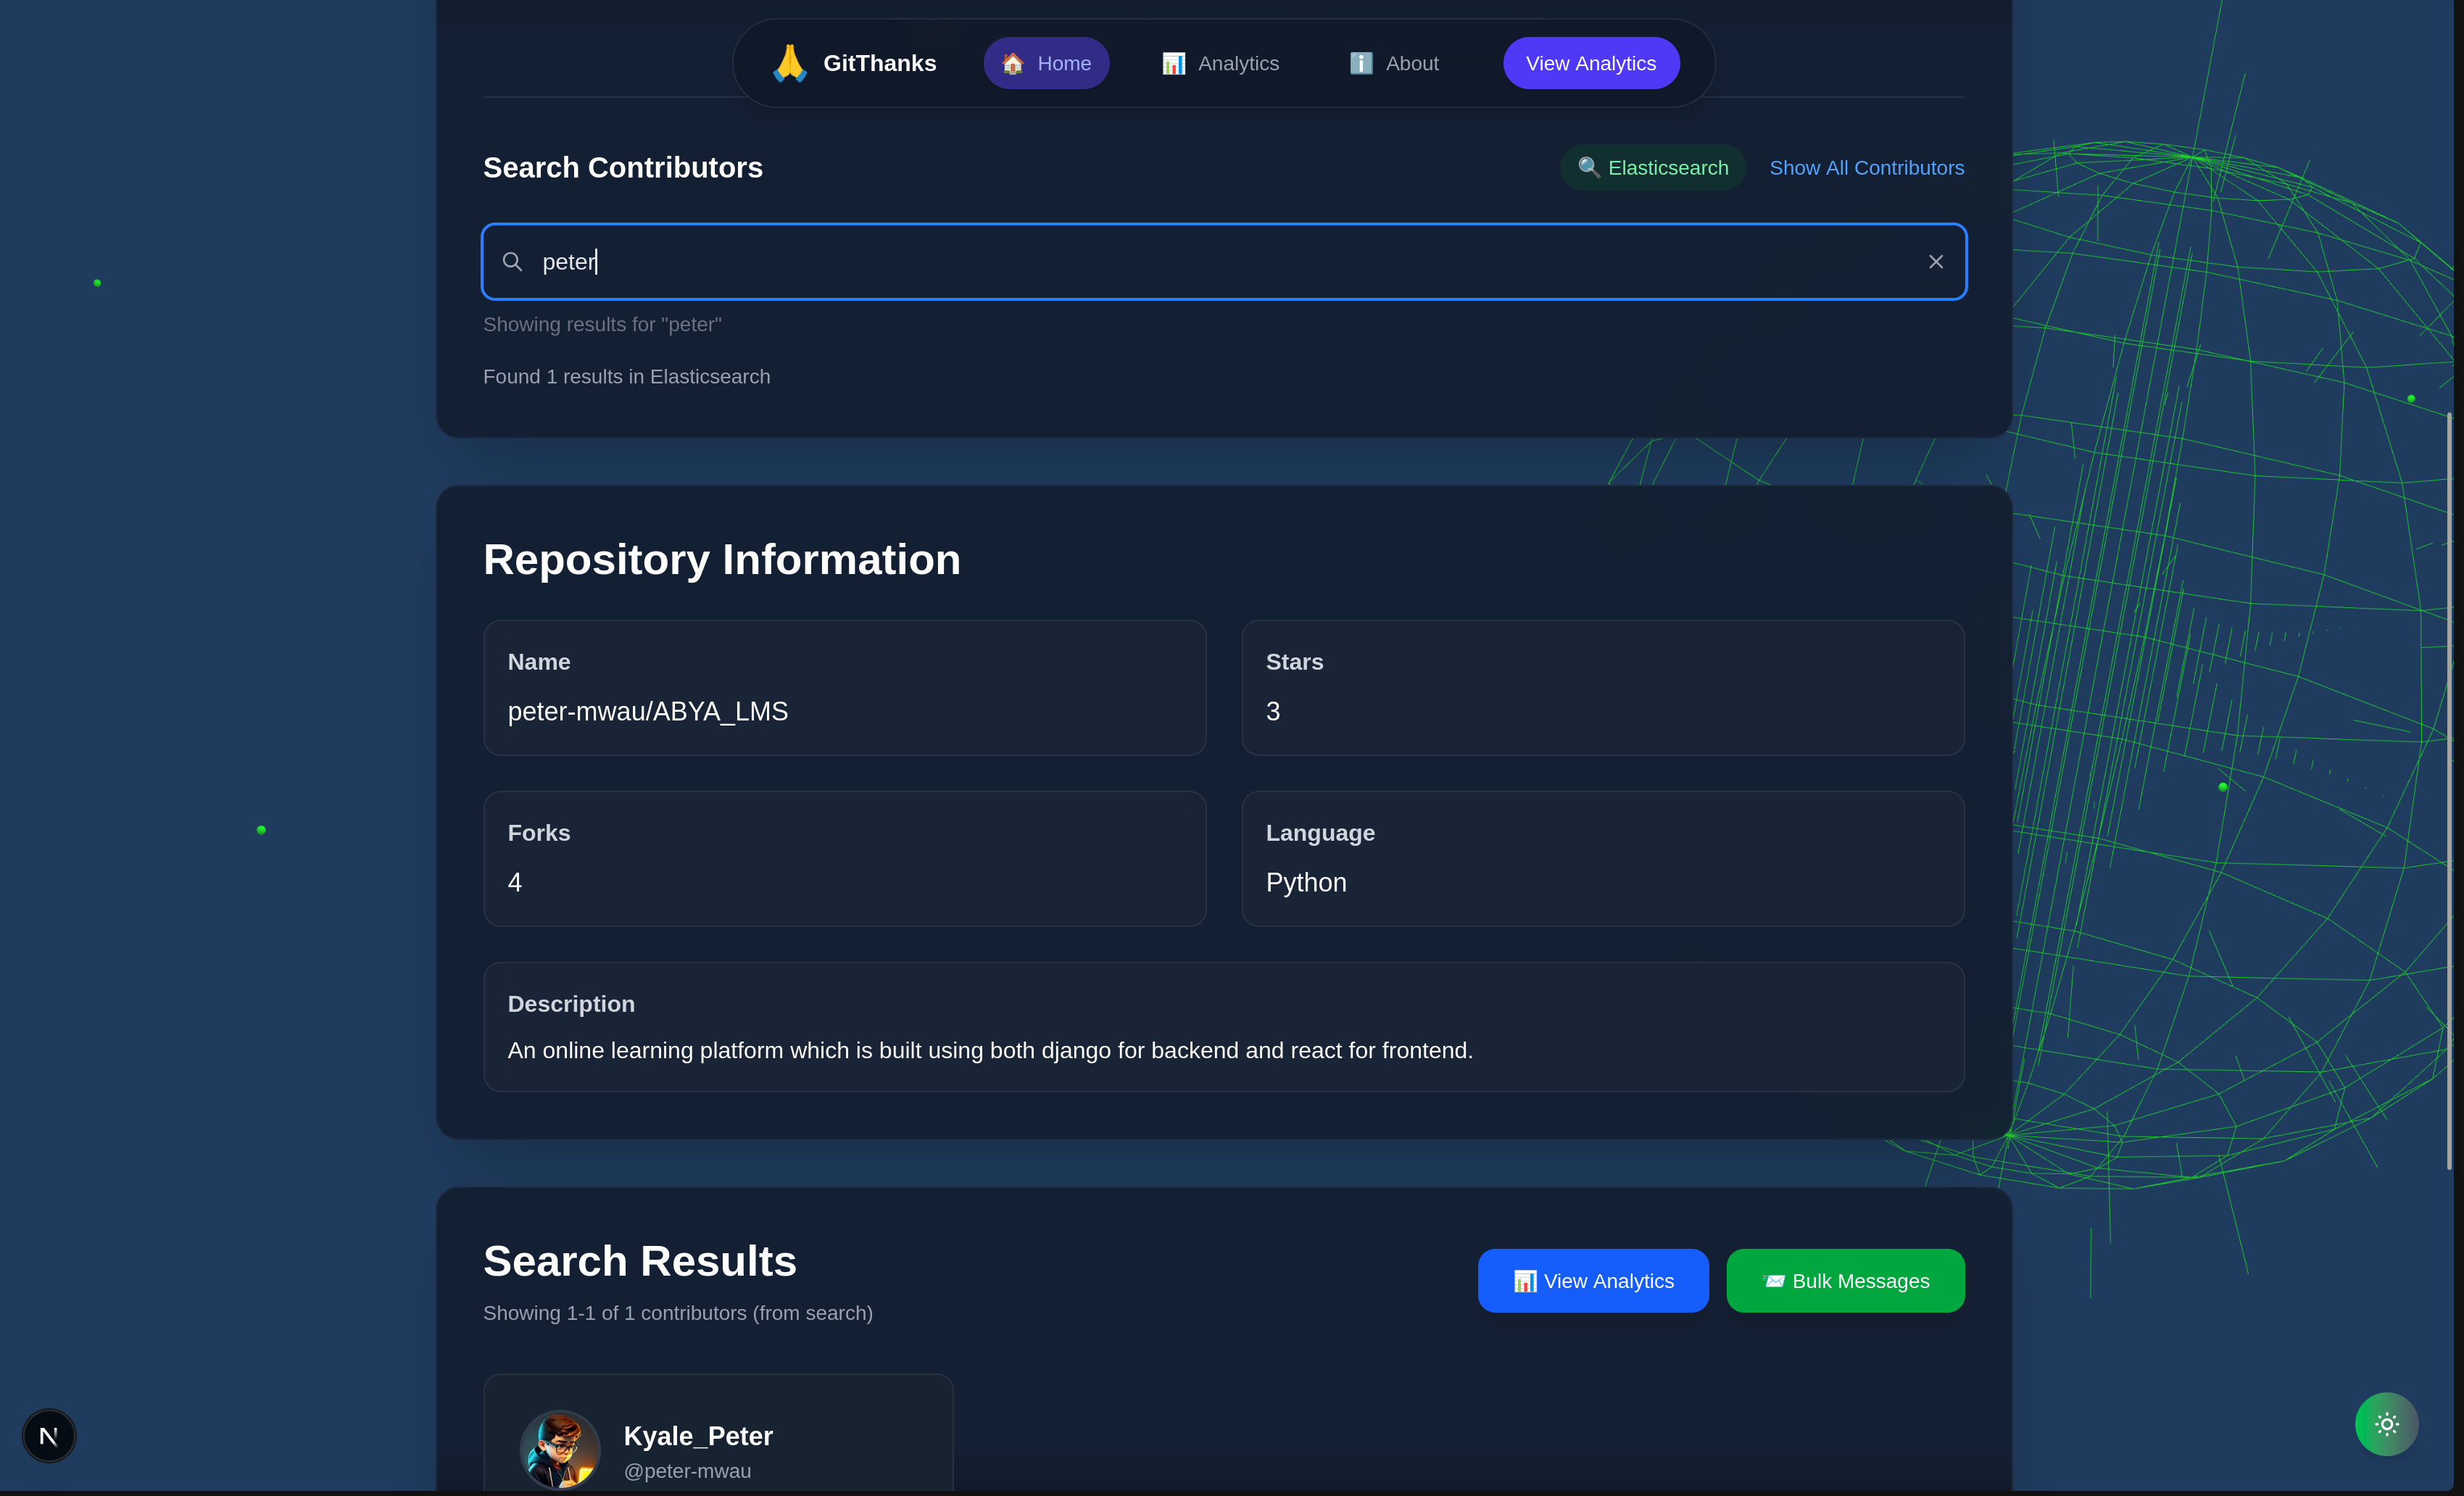The width and height of the screenshot is (2464, 1496).
Task: Click the house icon in Home tab
Action: point(1013,63)
